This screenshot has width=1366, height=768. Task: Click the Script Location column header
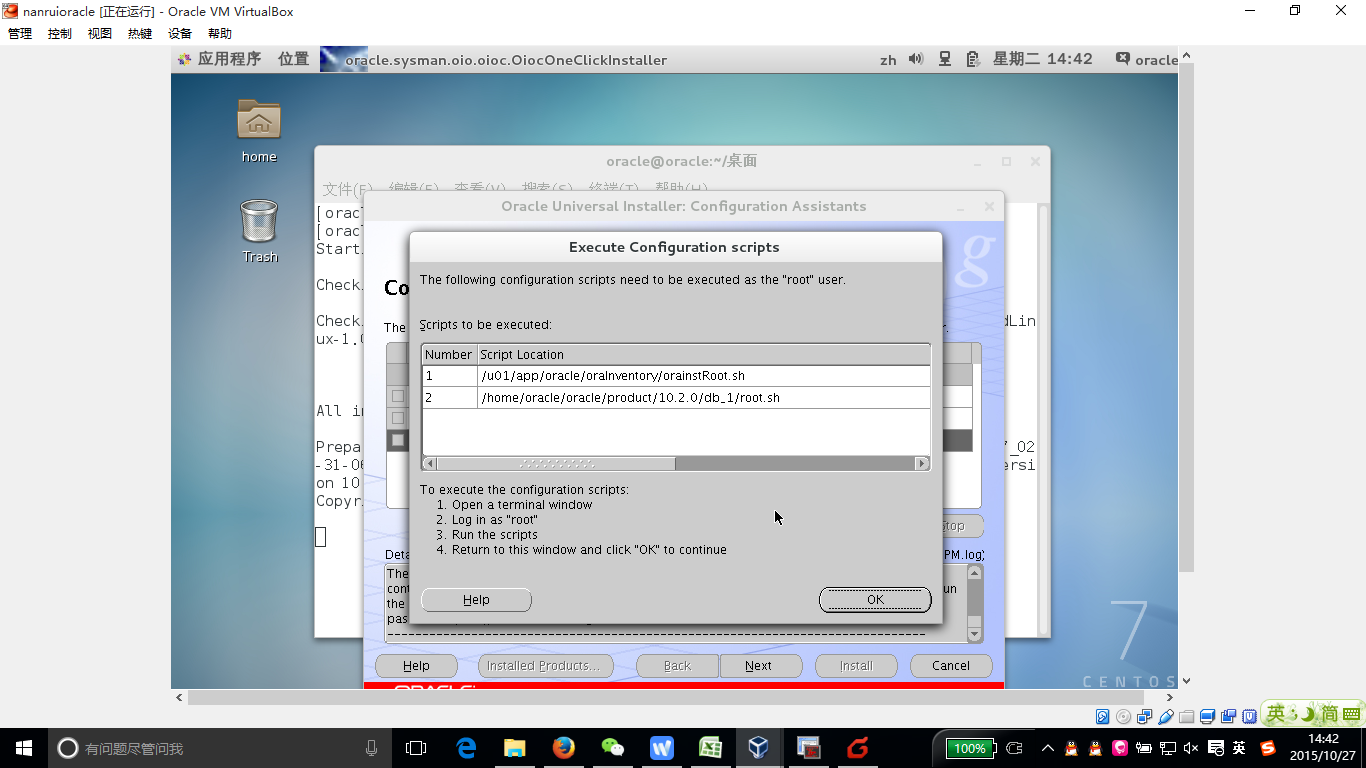704,355
